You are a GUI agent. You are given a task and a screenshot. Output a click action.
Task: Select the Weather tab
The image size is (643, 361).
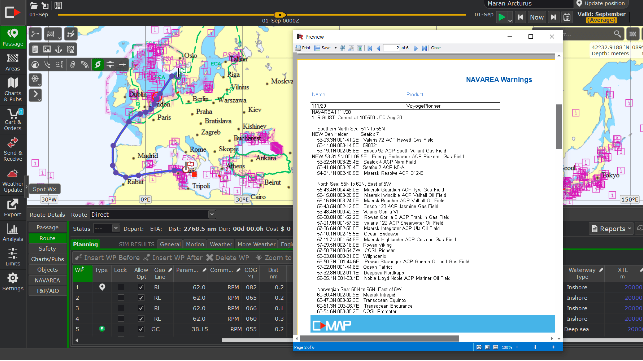point(221,244)
